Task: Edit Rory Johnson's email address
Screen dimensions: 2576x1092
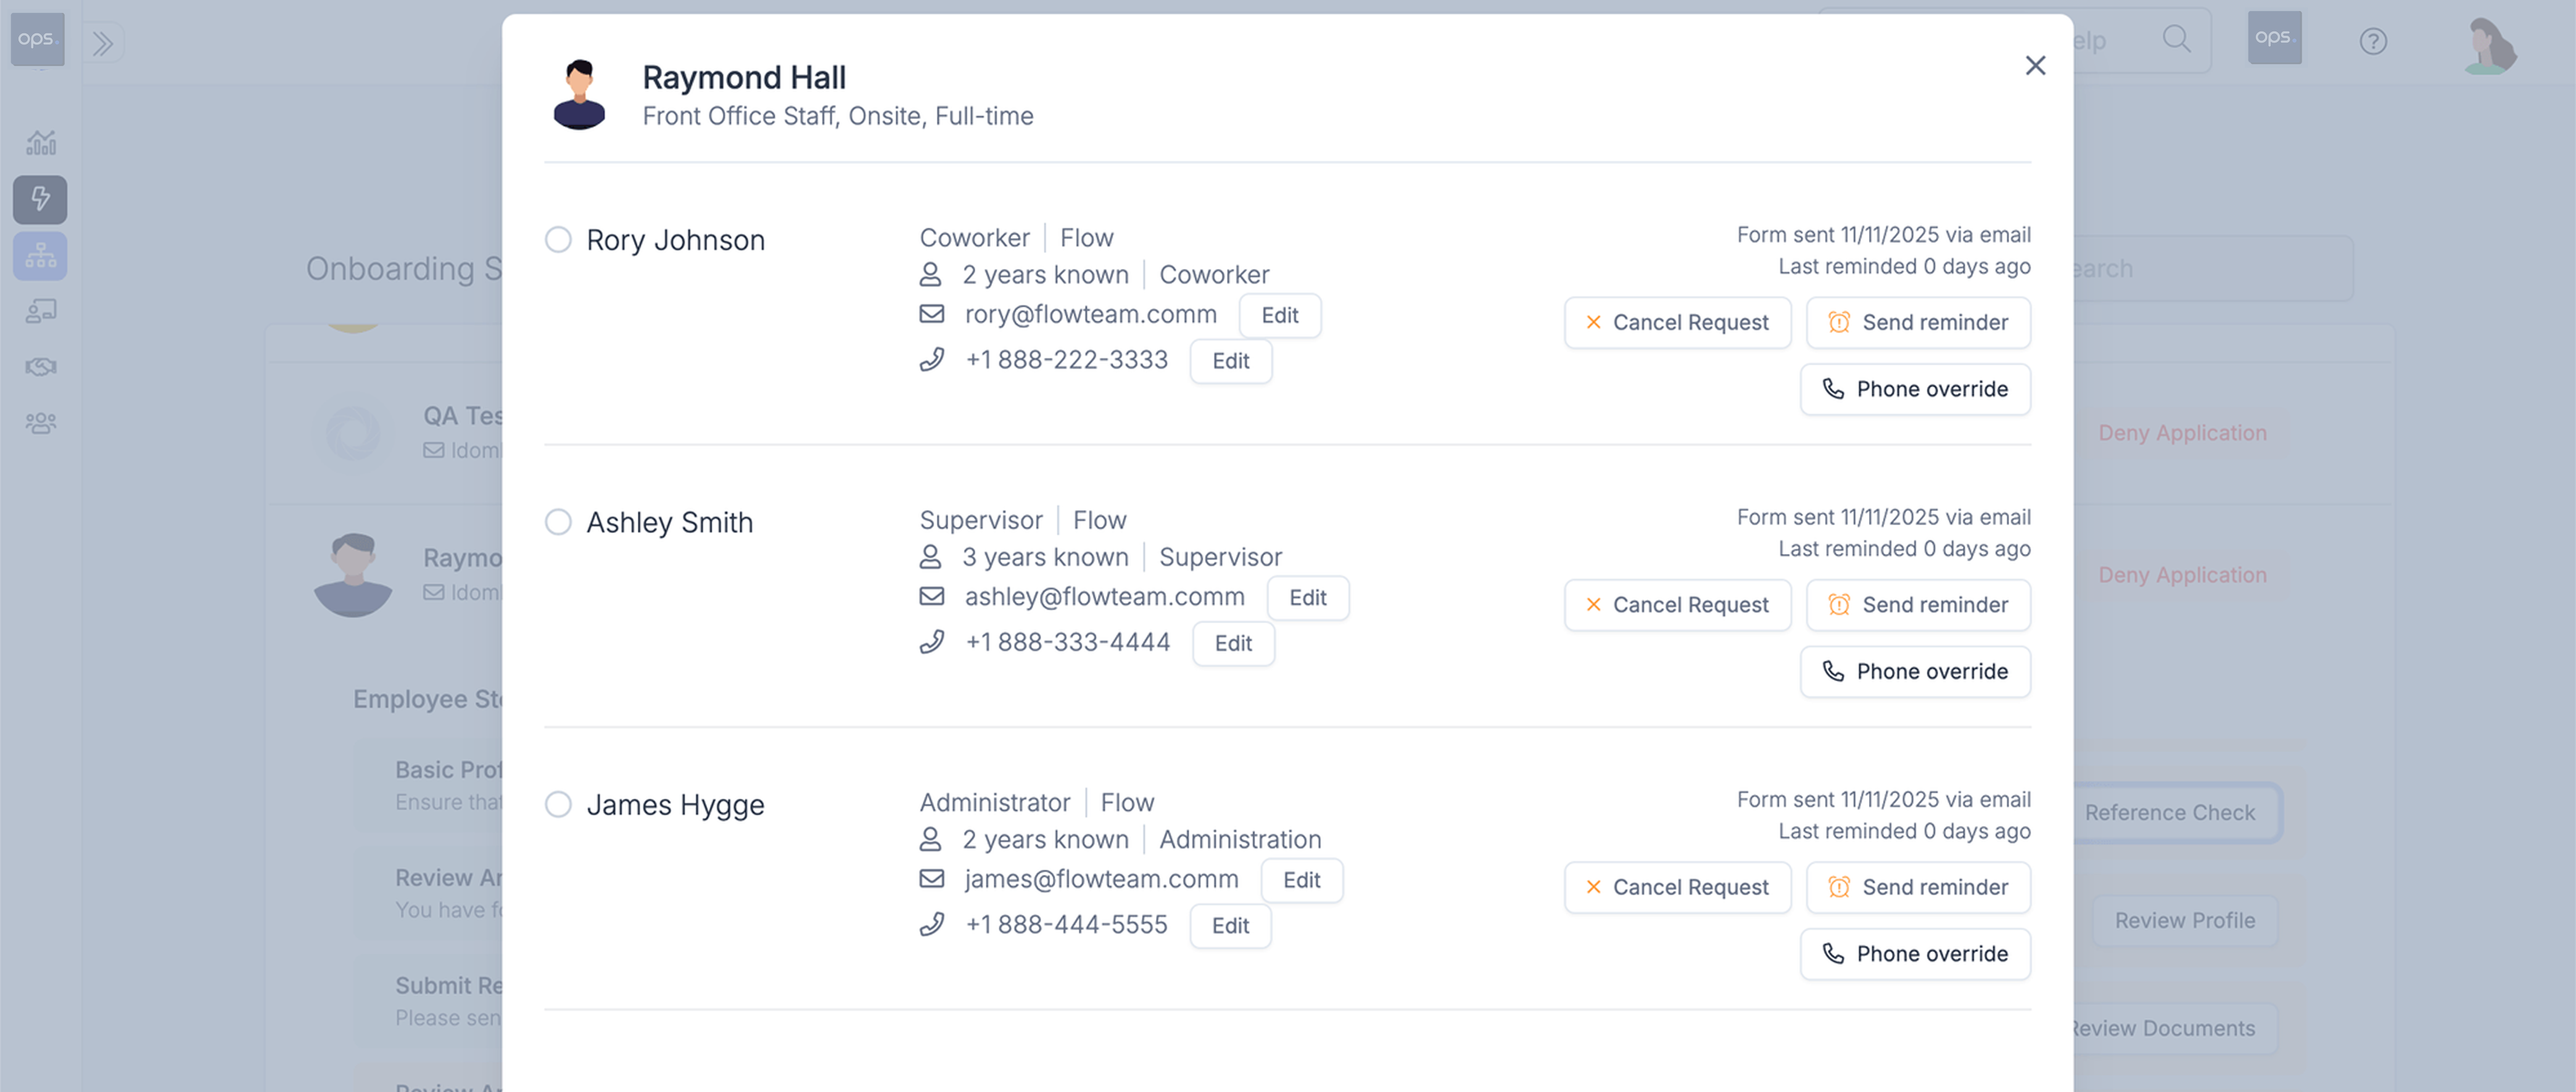Action: pyautogui.click(x=1279, y=315)
